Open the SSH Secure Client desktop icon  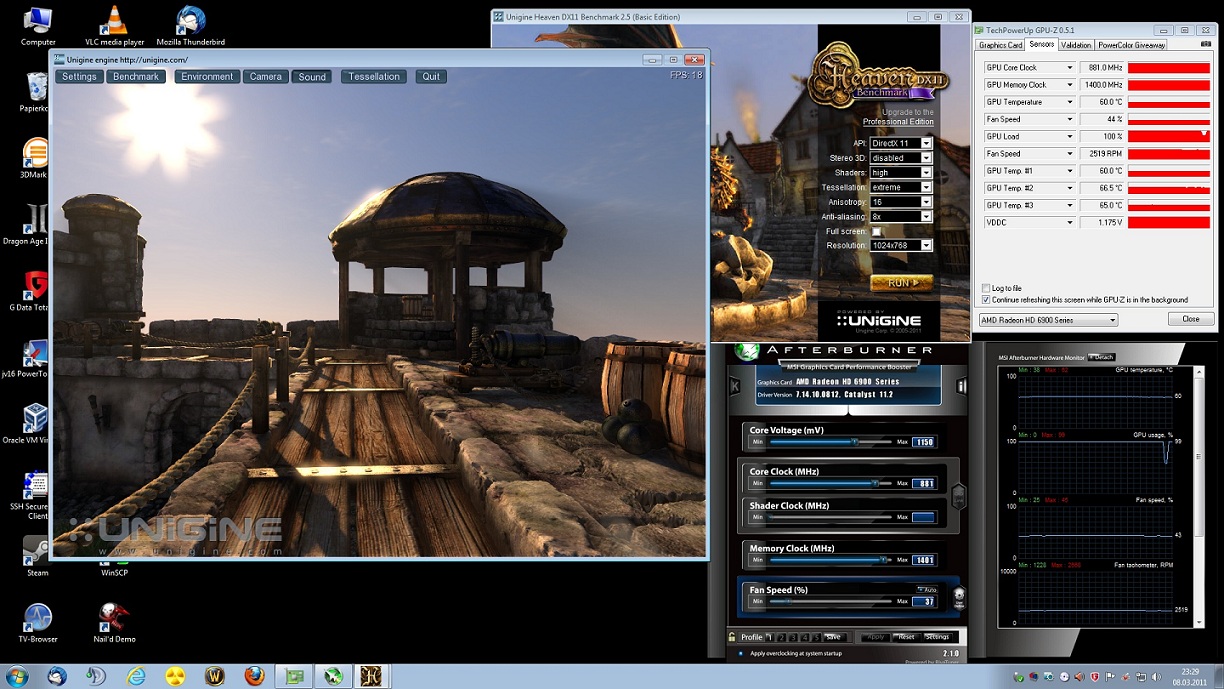point(34,495)
